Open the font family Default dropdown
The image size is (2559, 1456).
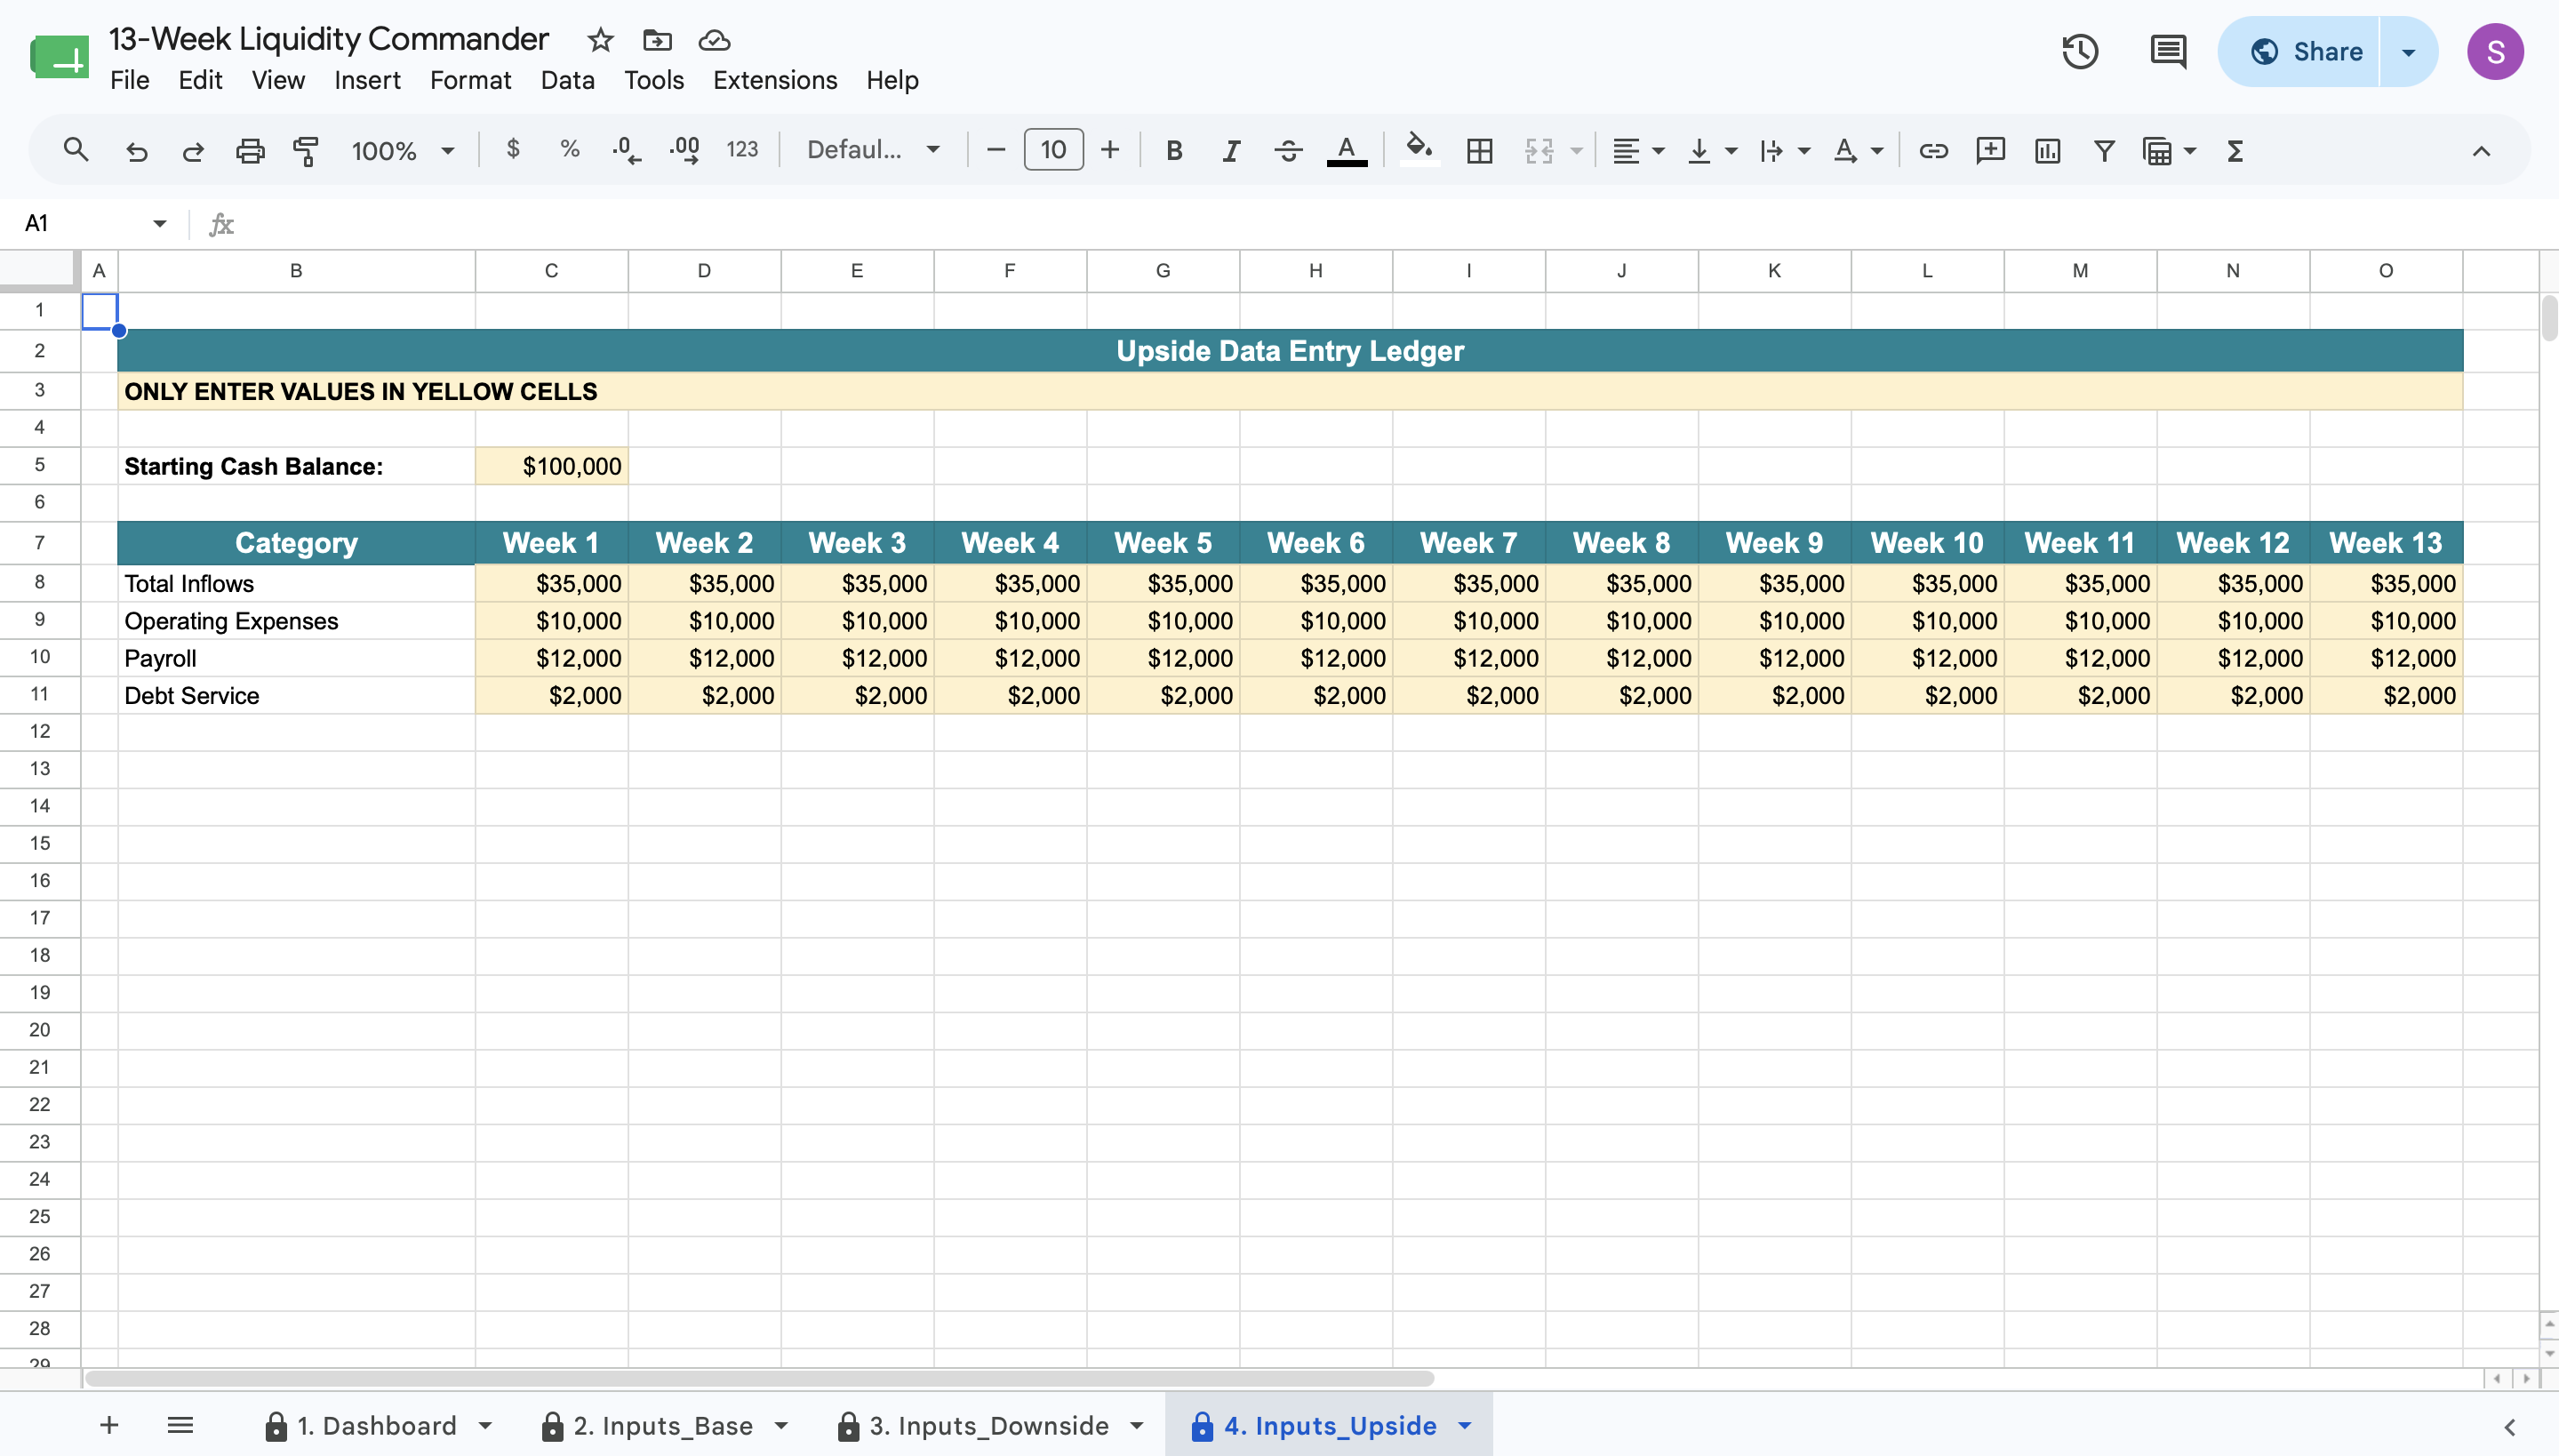coord(874,150)
